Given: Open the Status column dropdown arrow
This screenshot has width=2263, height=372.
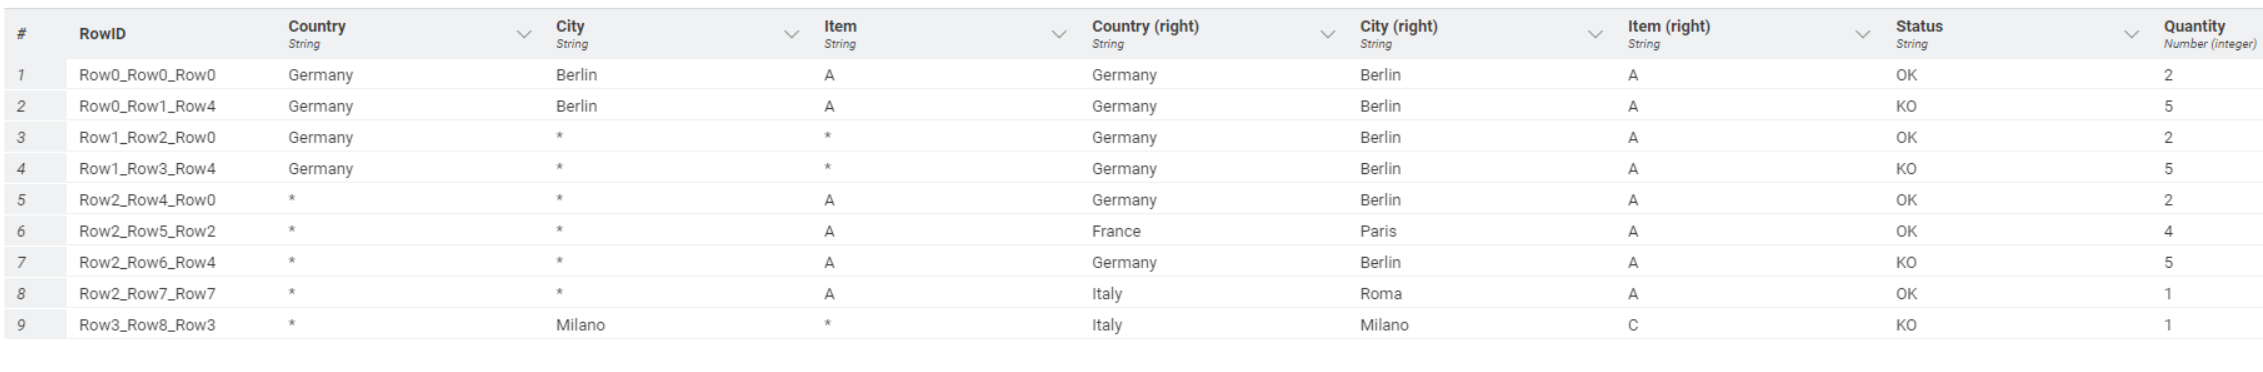Looking at the screenshot, I should (x=2131, y=34).
